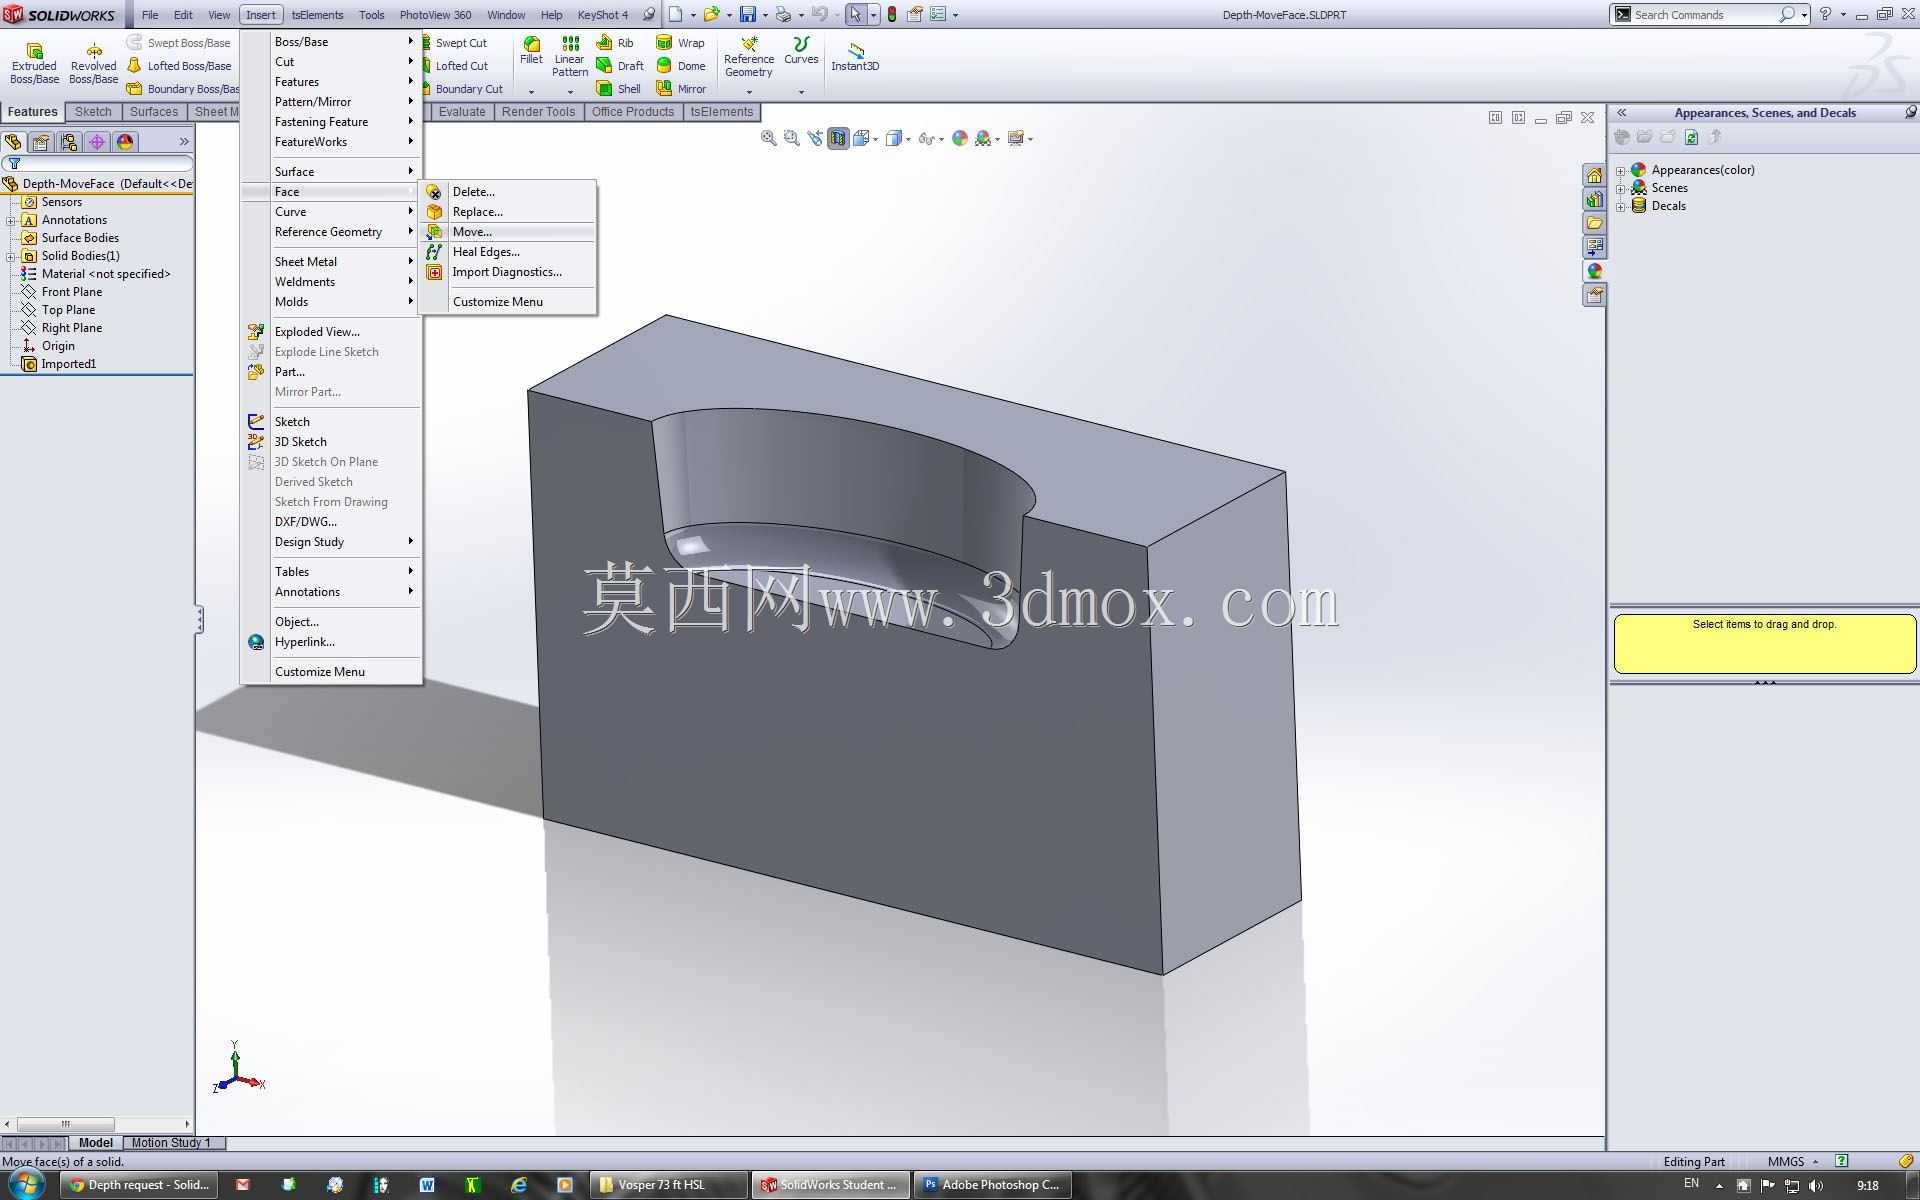Toggle the Section View button
Image resolution: width=1920 pixels, height=1200 pixels.
click(x=838, y=139)
